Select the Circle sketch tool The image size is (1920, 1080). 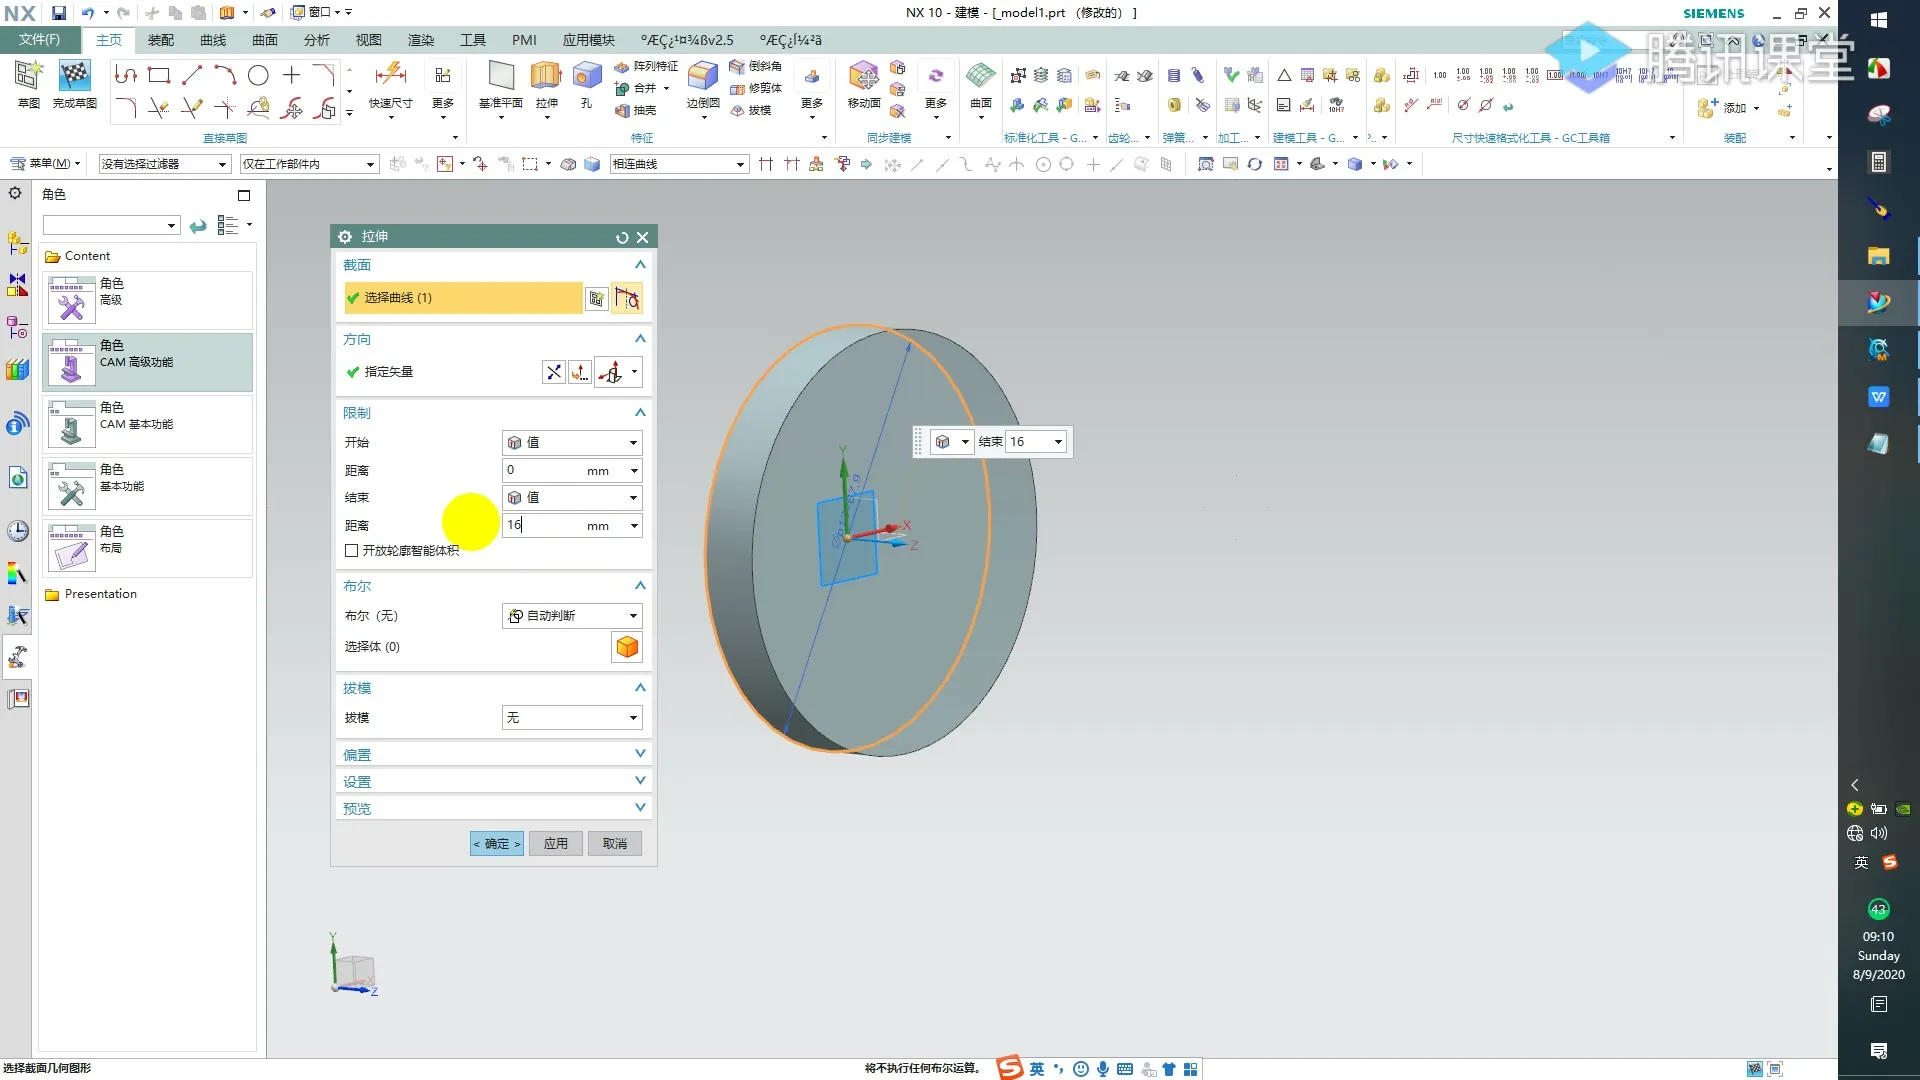tap(258, 75)
